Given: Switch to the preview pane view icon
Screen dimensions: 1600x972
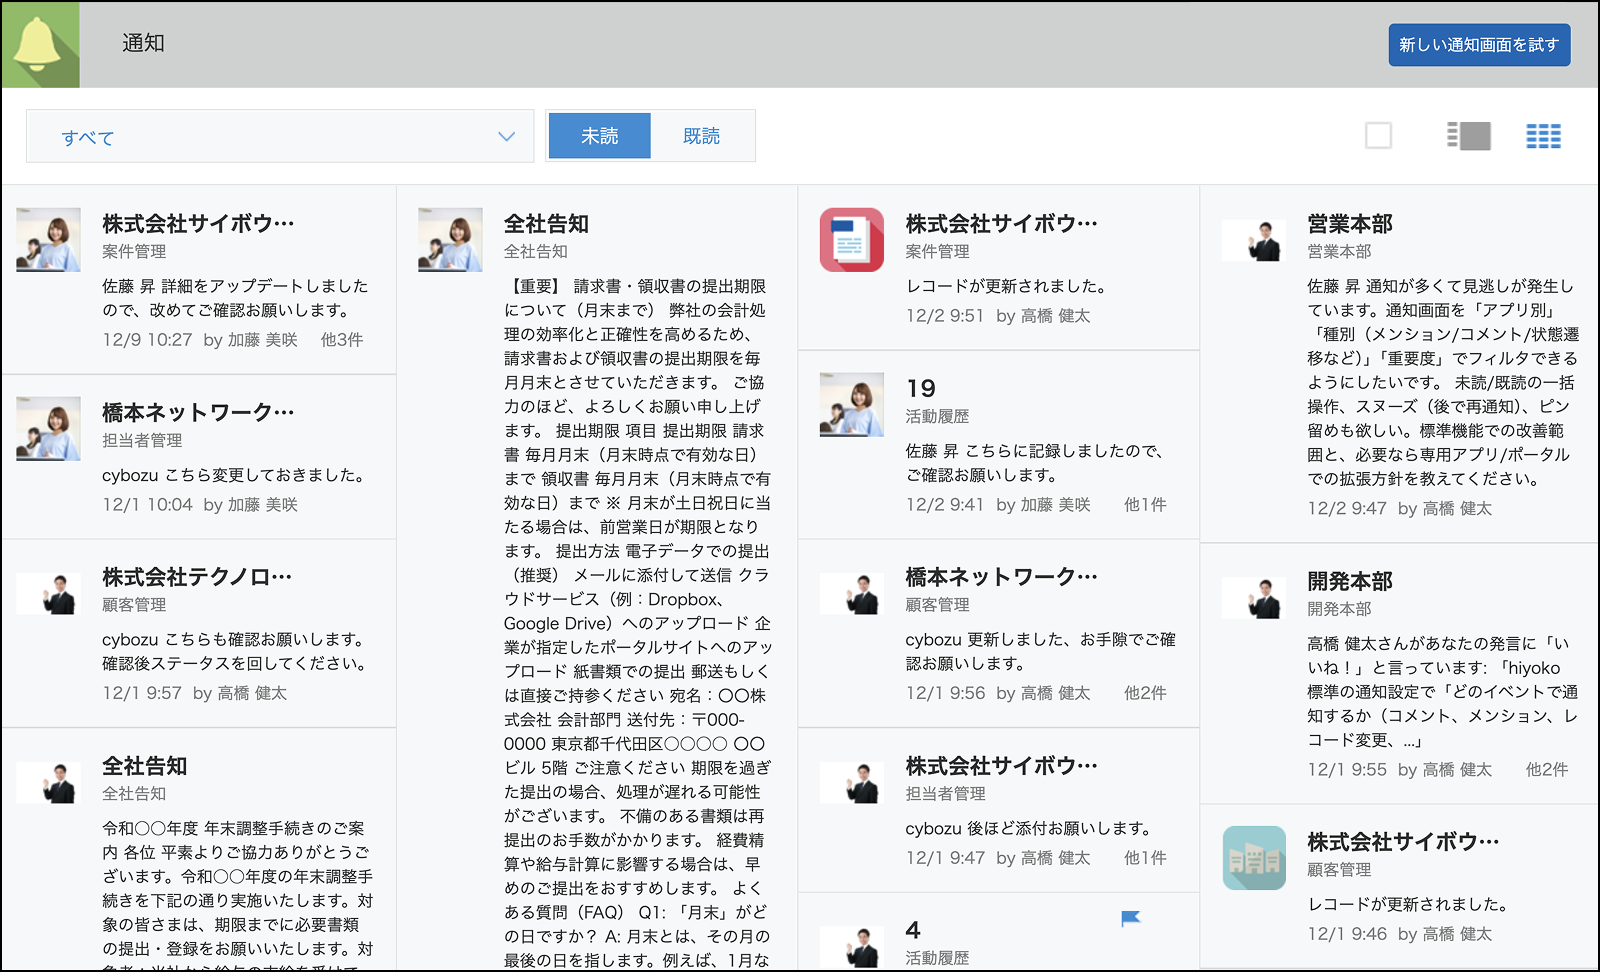Looking at the screenshot, I should [1467, 135].
